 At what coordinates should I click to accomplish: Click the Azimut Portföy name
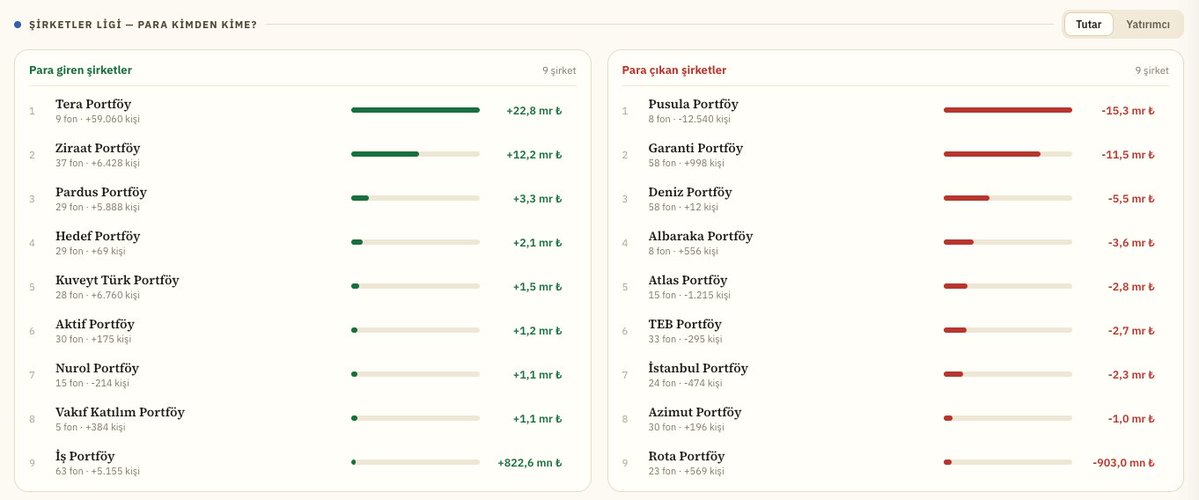(x=694, y=412)
